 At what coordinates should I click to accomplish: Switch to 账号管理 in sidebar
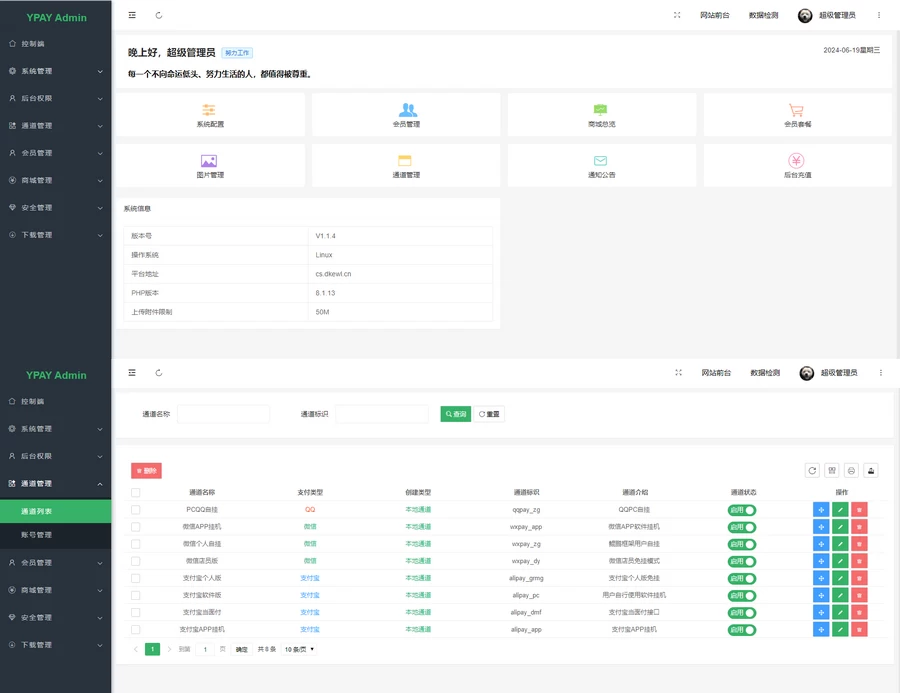click(55, 533)
